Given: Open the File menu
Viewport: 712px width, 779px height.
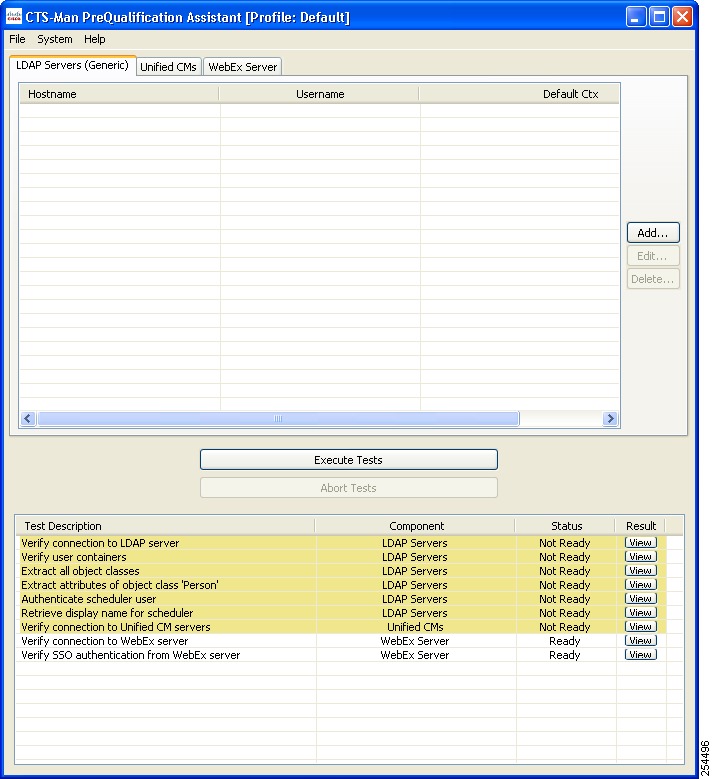Looking at the screenshot, I should 17,39.
